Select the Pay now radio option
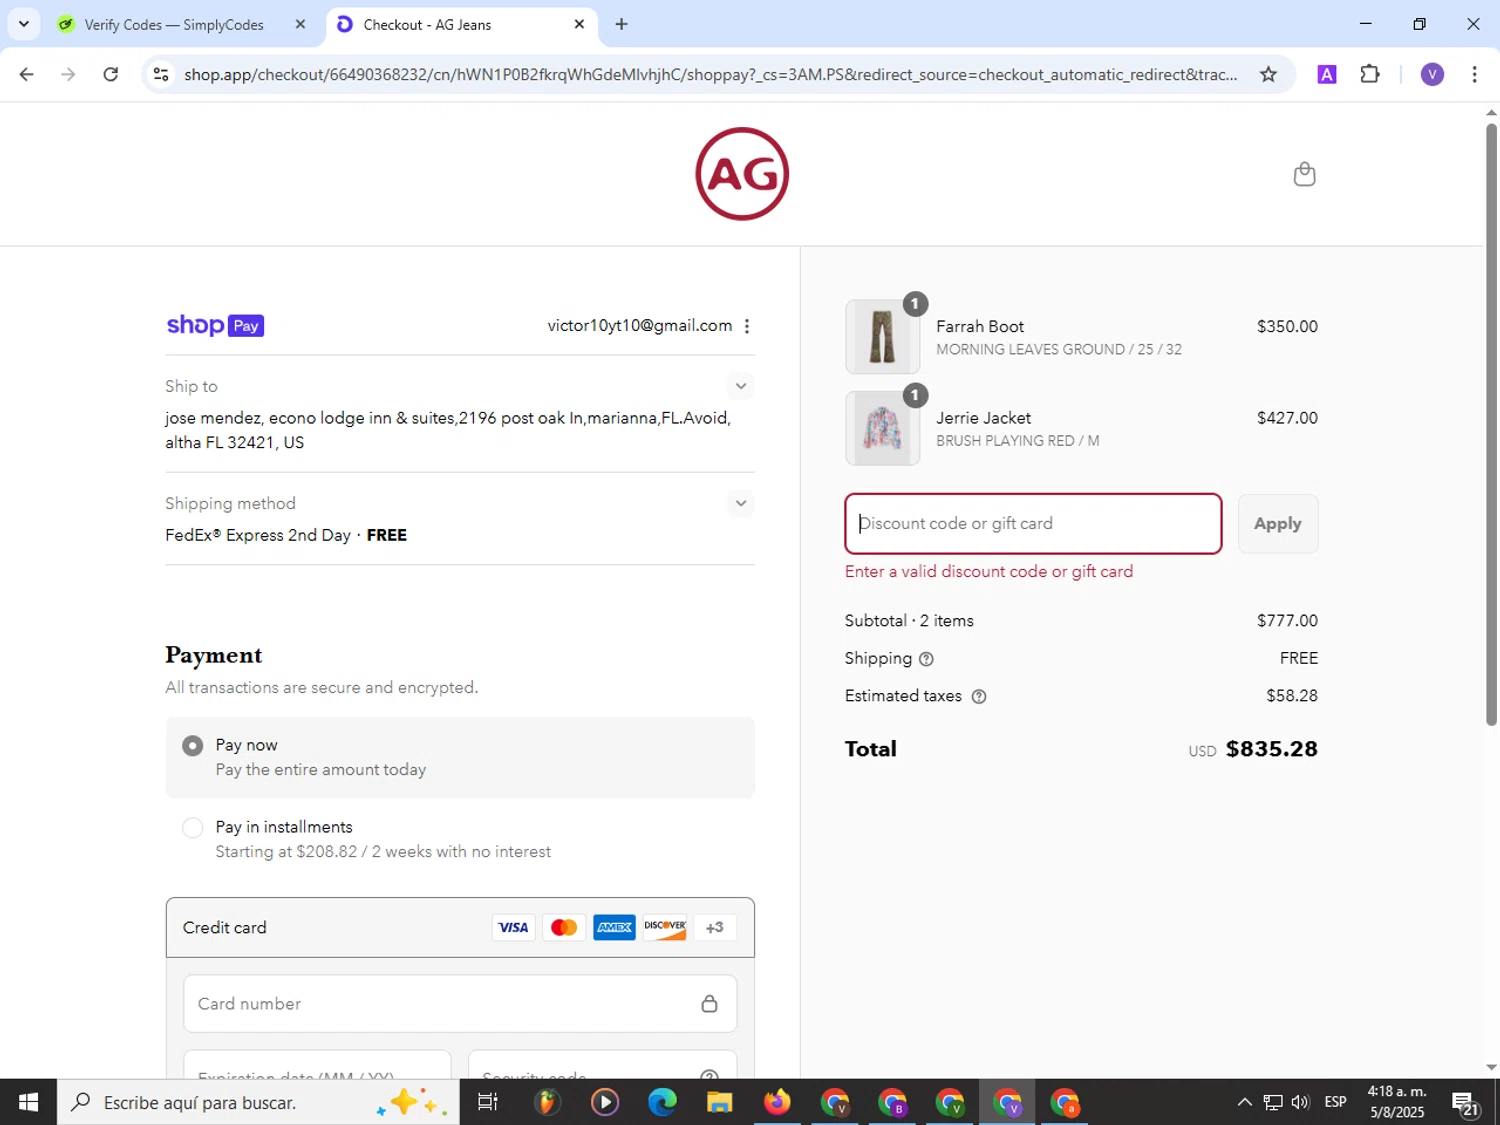This screenshot has width=1500, height=1125. point(193,746)
